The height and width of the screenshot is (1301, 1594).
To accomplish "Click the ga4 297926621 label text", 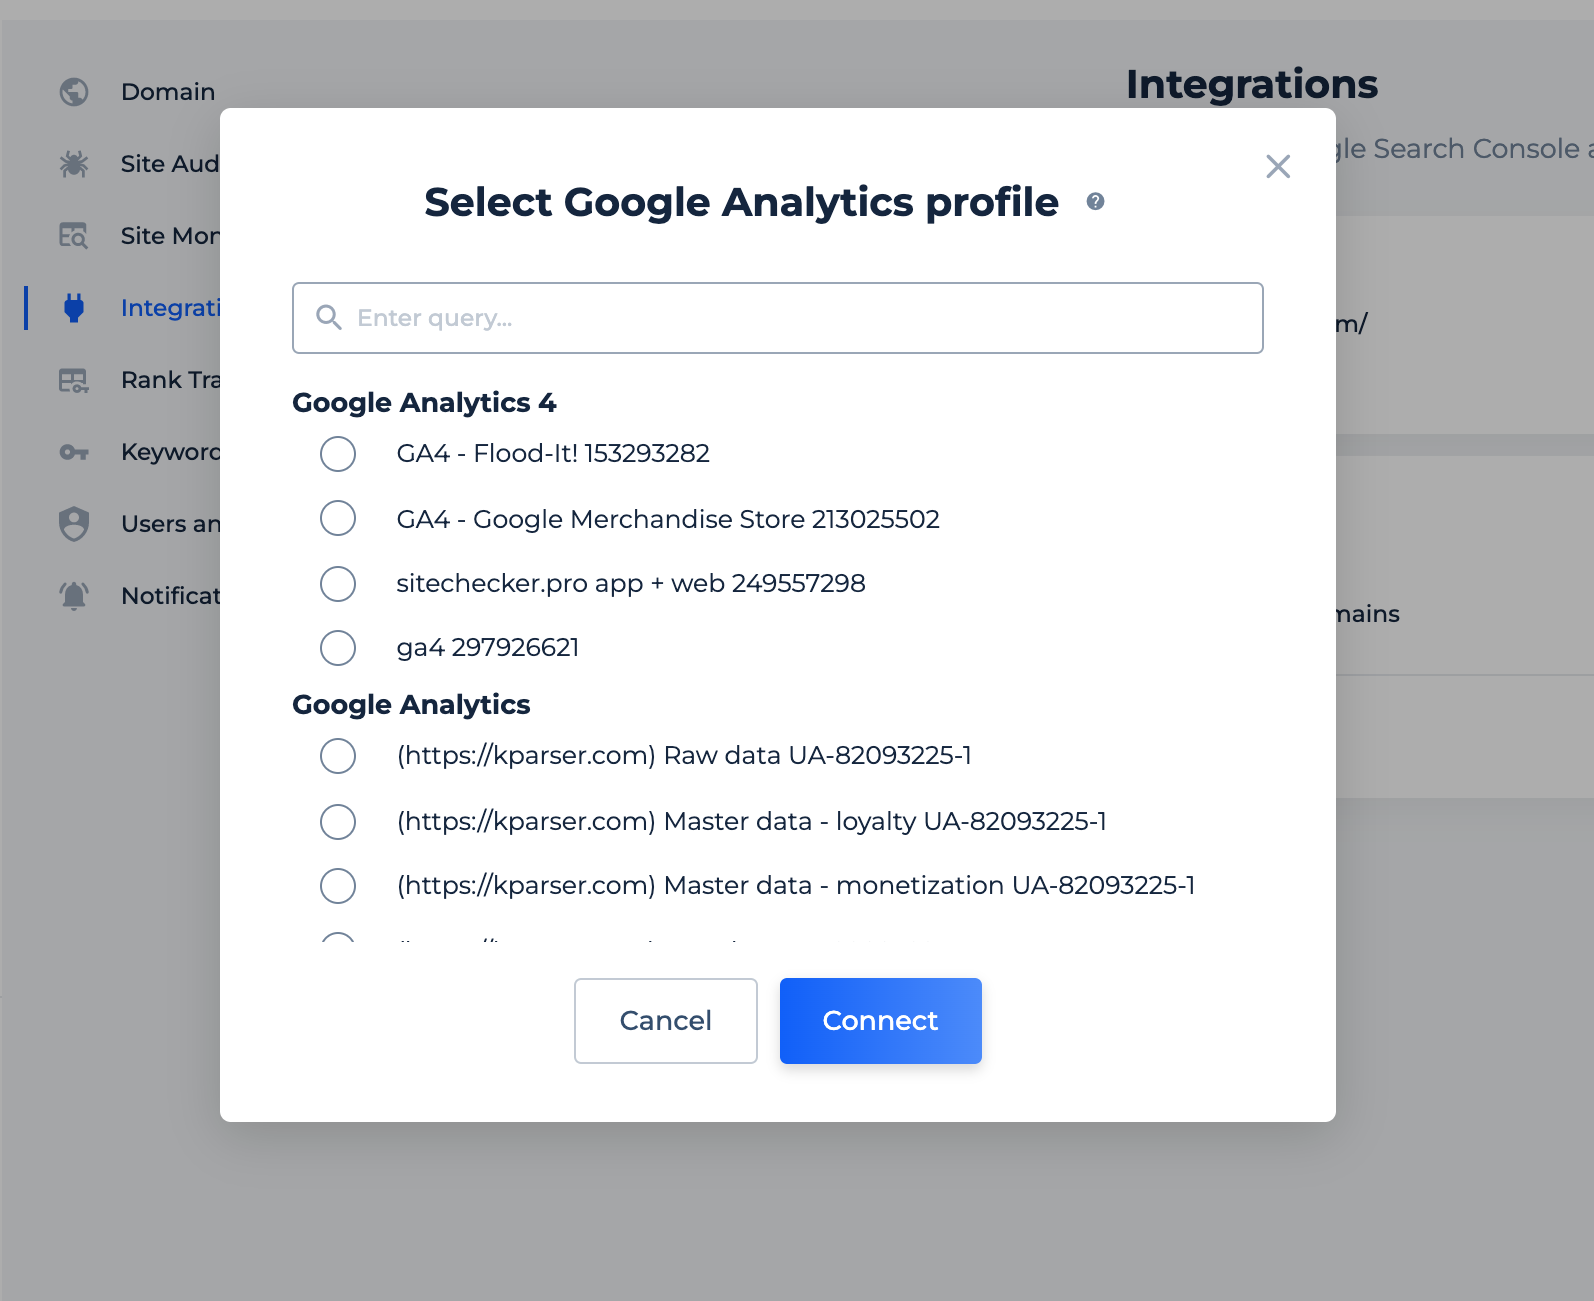I will (x=488, y=648).
